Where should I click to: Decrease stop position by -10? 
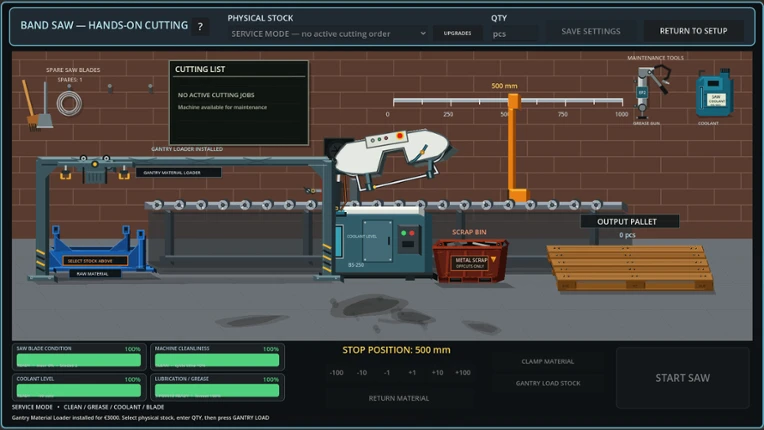point(362,373)
